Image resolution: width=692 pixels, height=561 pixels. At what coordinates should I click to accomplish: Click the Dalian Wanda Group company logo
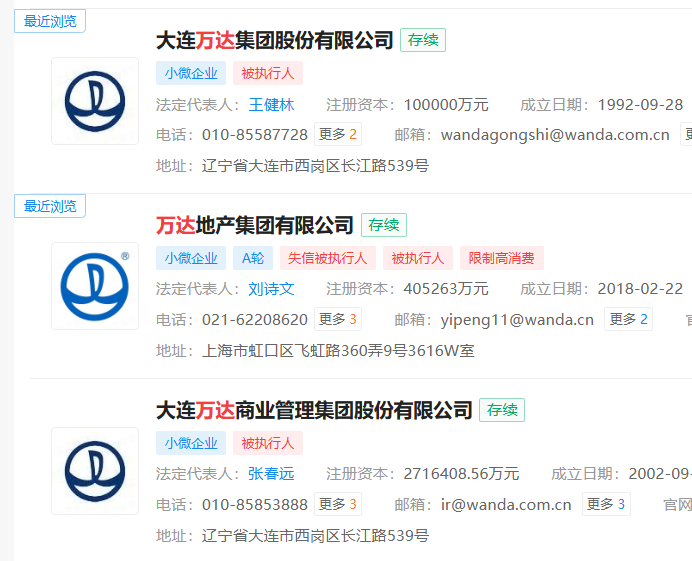[x=95, y=101]
